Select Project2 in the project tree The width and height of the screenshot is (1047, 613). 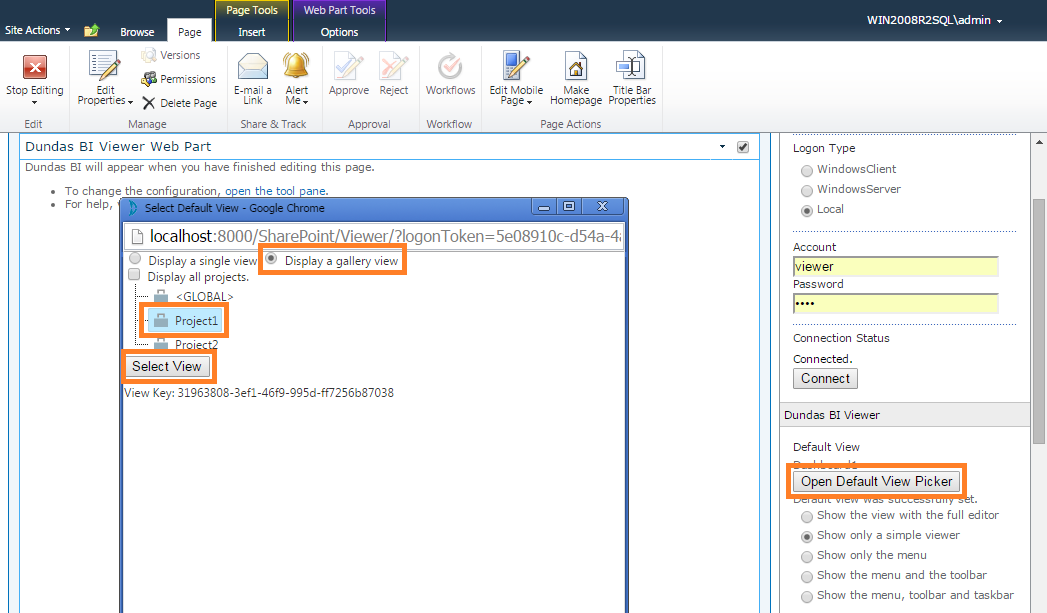[196, 345]
